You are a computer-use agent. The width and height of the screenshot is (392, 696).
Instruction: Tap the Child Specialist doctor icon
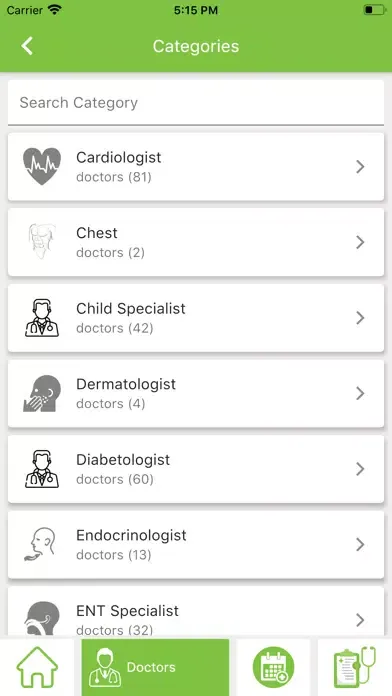[x=42, y=318]
